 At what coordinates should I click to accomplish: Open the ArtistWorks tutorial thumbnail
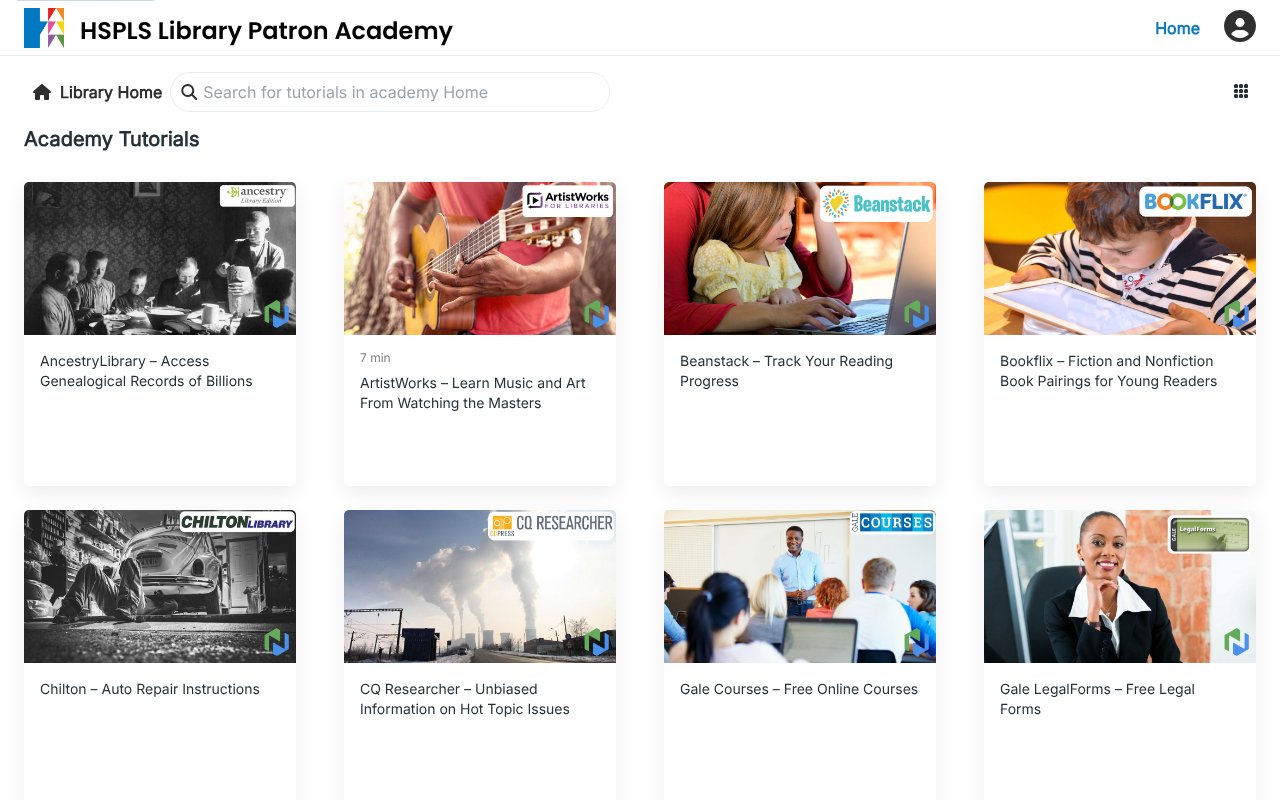(479, 257)
